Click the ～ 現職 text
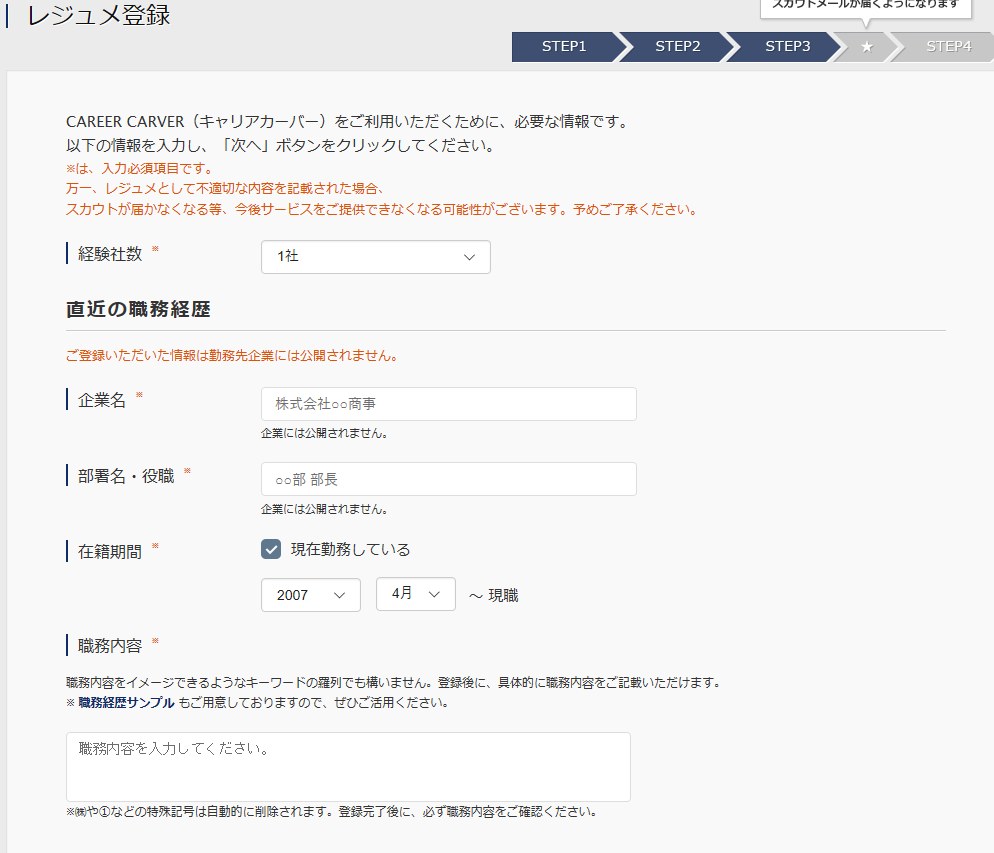The height and width of the screenshot is (853, 994). [494, 596]
